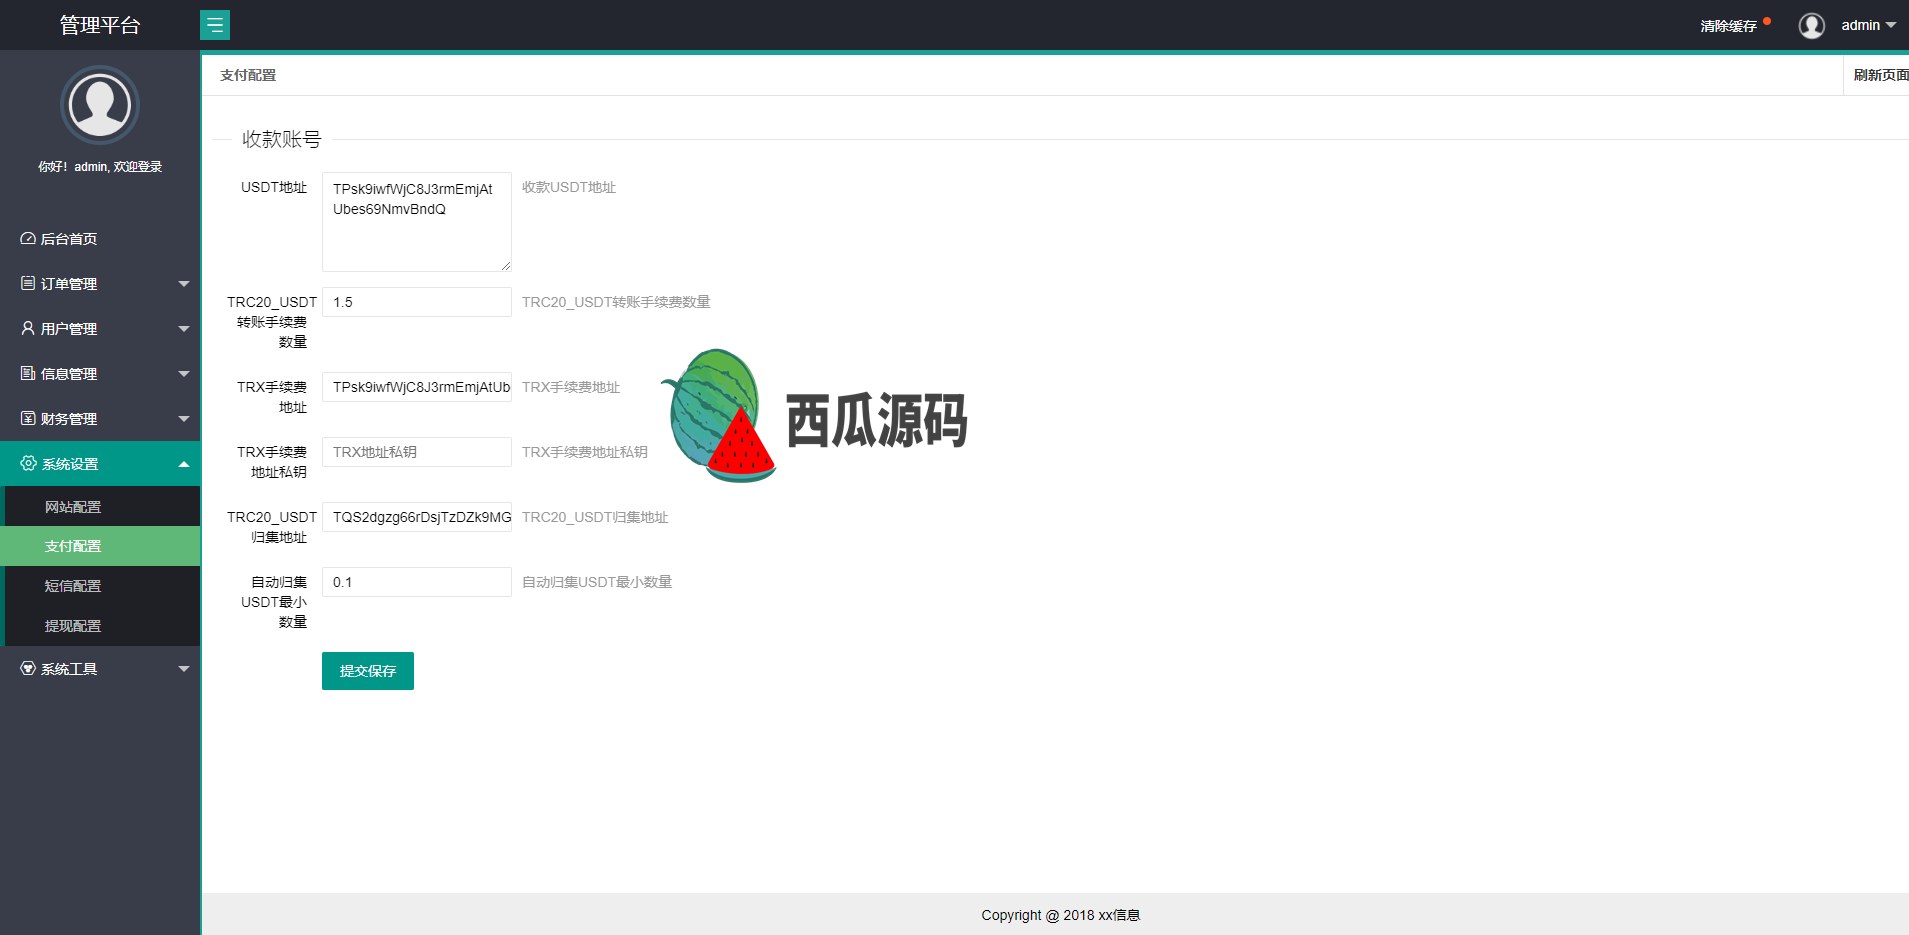Click the finance icon beside 财务管理
The image size is (1909, 935).
tap(28, 418)
